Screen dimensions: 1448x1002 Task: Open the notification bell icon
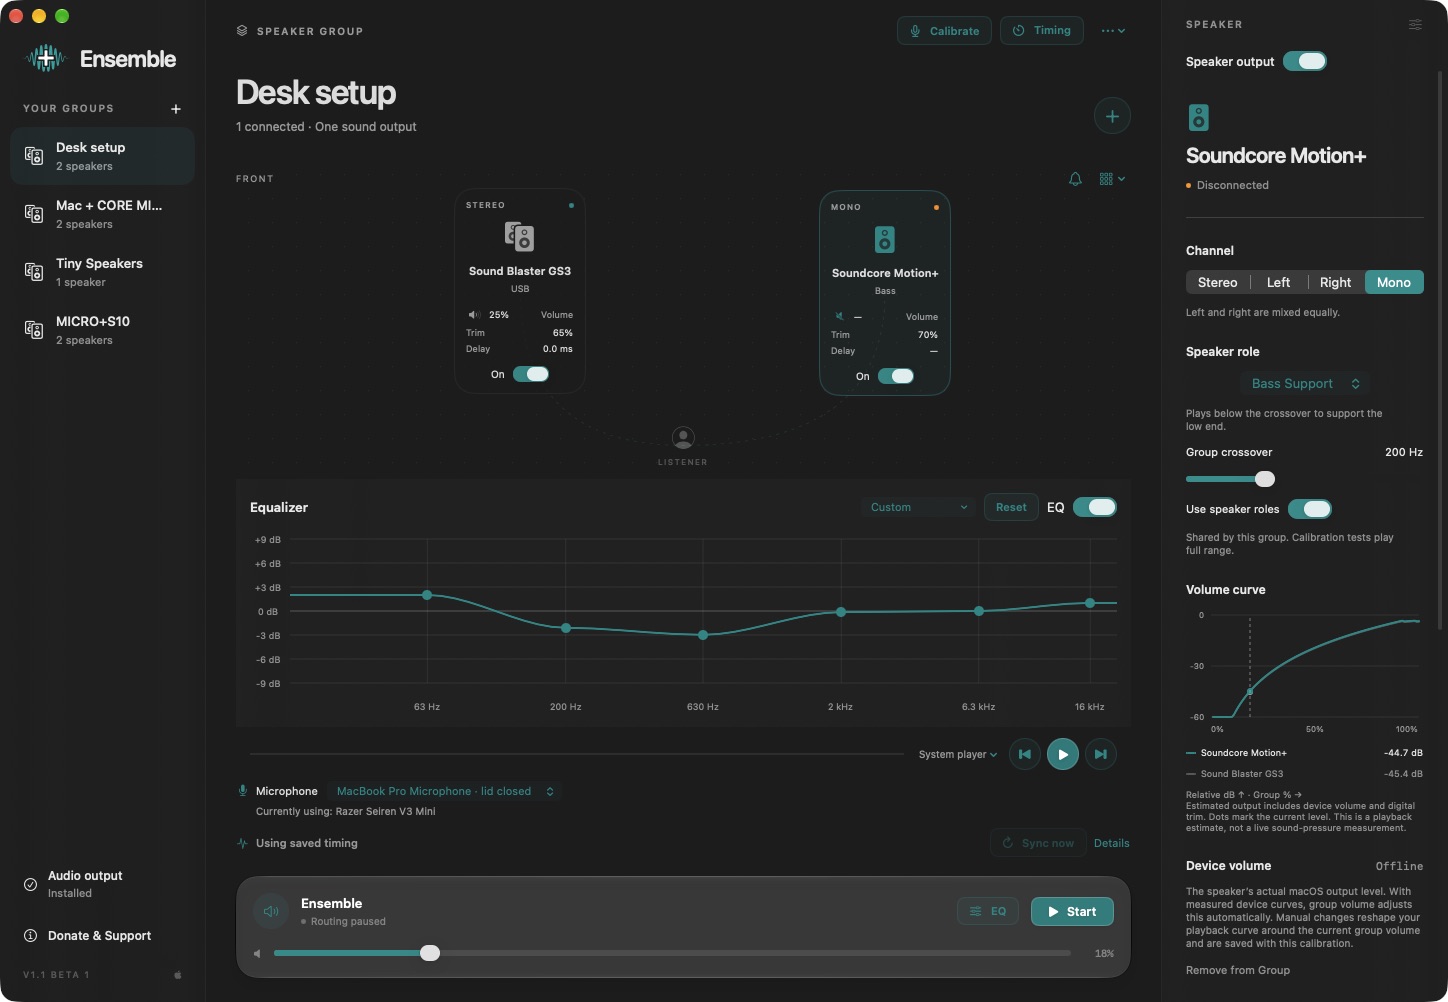point(1075,179)
